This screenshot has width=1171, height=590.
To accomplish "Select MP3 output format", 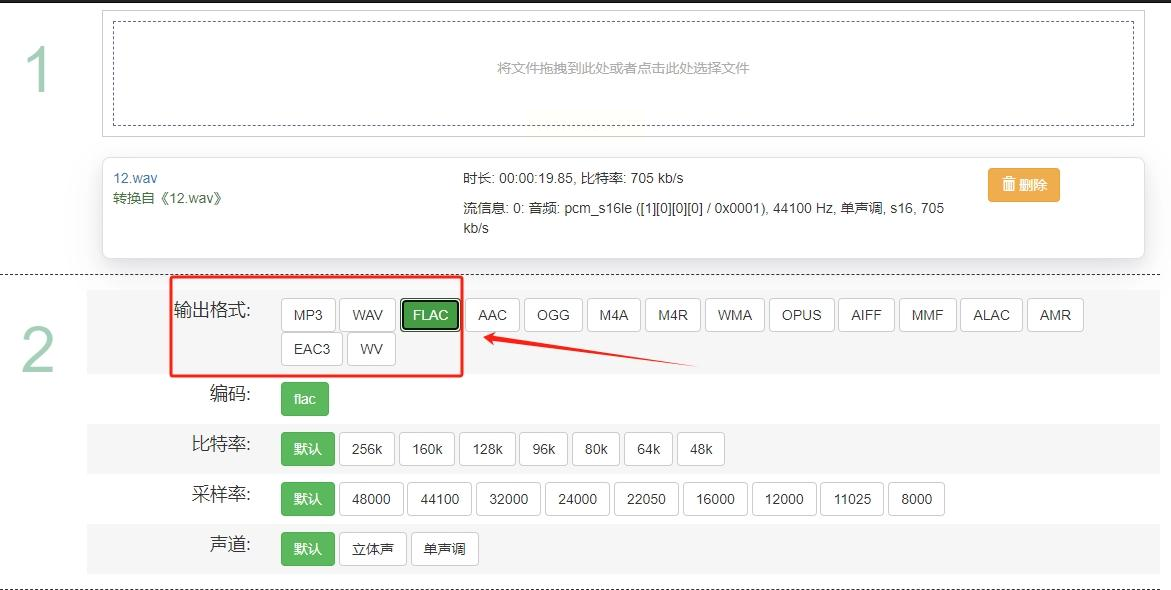I will click(308, 315).
